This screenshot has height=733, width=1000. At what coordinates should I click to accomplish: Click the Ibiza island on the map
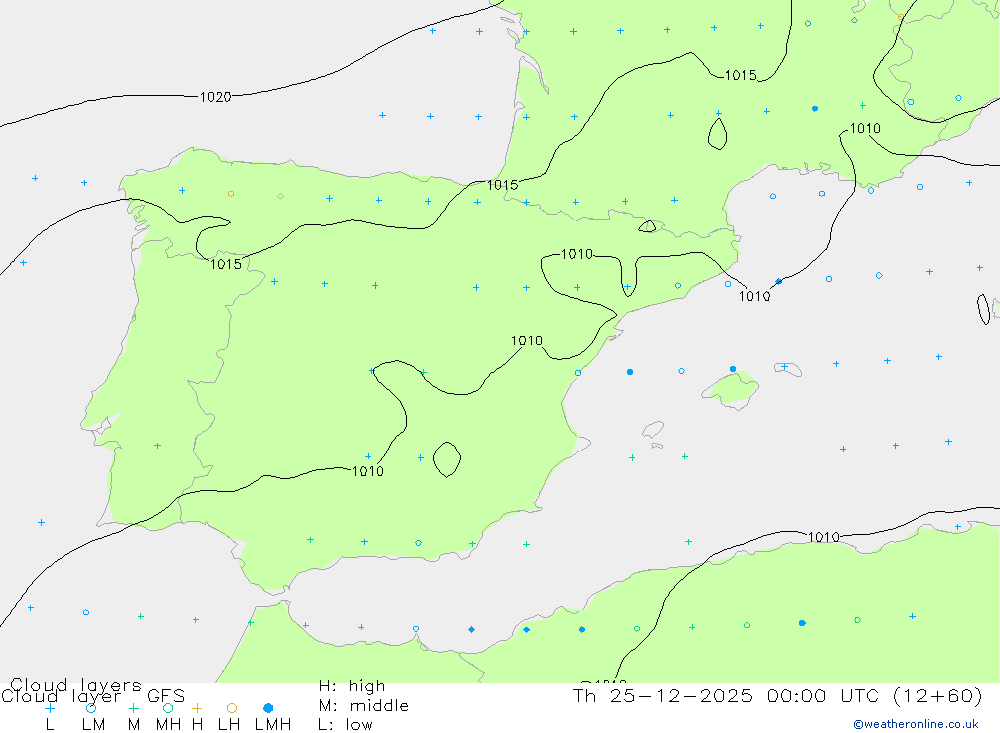[653, 430]
